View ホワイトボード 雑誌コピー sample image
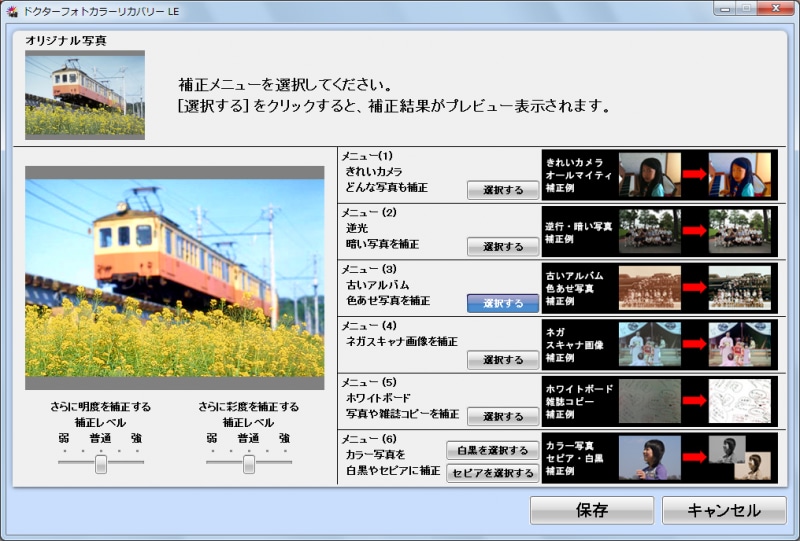 click(x=659, y=401)
